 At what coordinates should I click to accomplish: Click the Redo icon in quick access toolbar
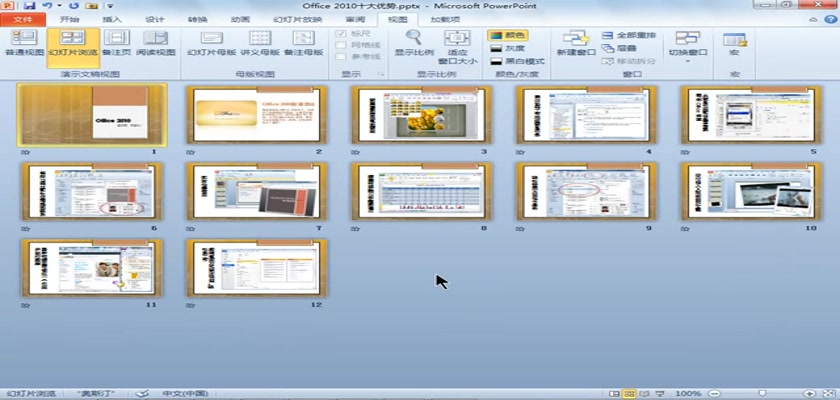pos(74,5)
